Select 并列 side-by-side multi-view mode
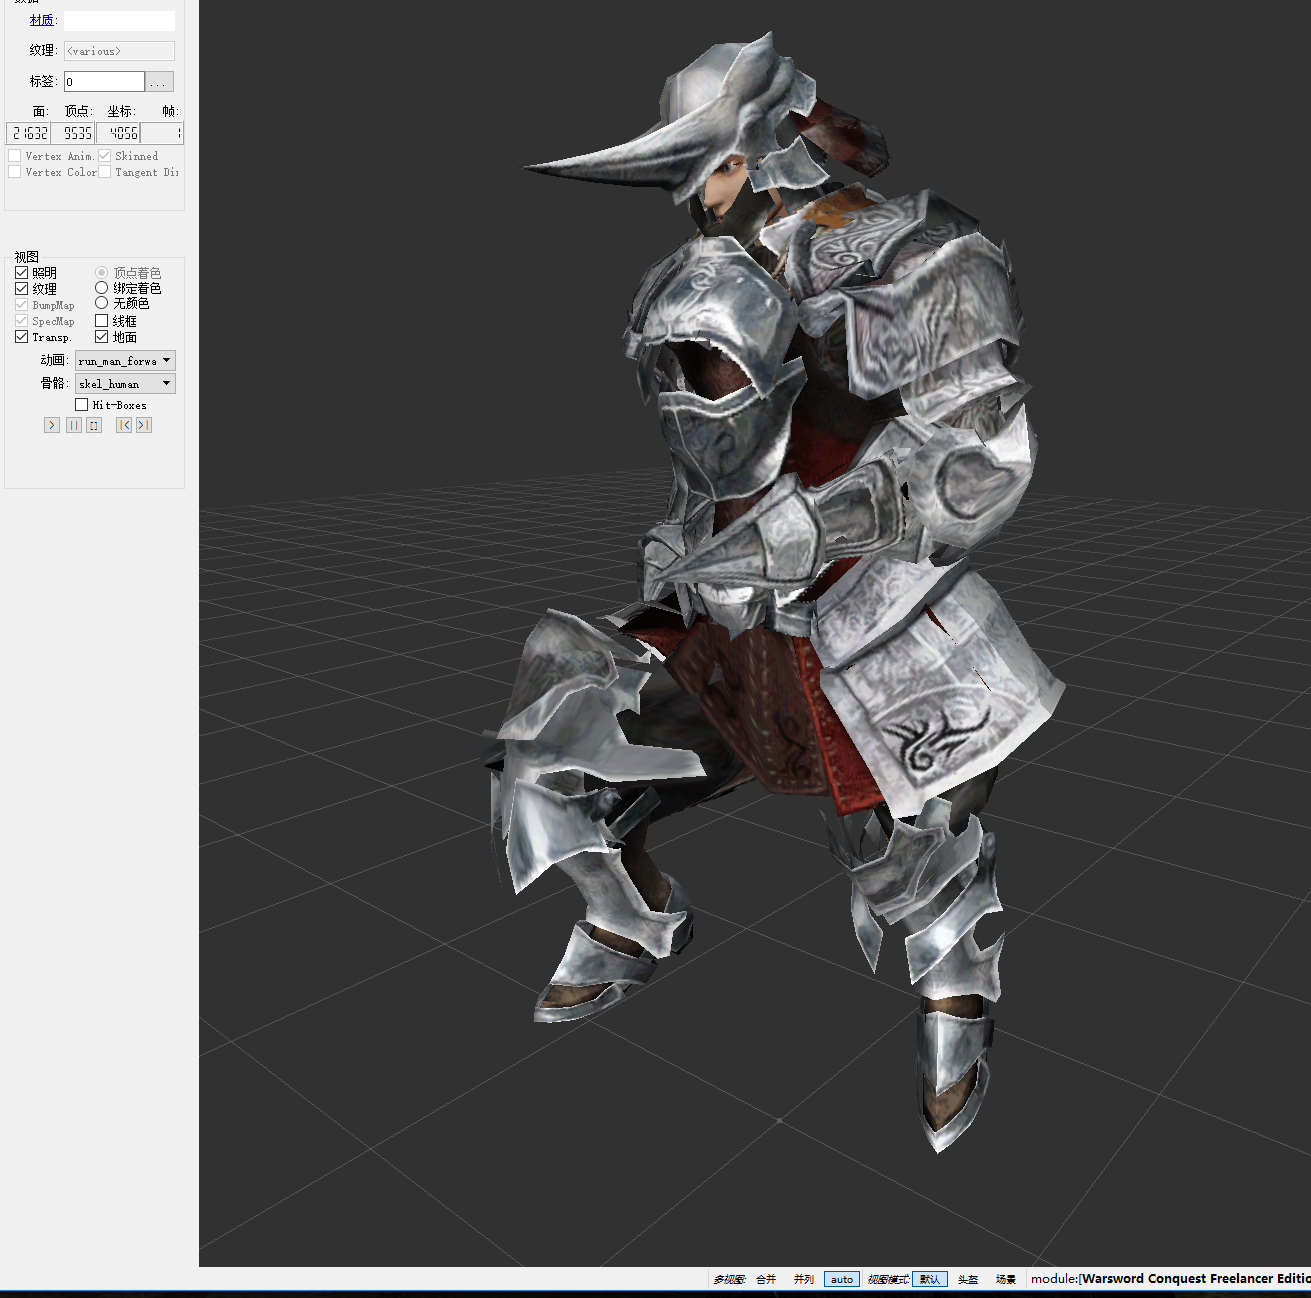Screen dimensions: 1311x1298 point(804,1279)
